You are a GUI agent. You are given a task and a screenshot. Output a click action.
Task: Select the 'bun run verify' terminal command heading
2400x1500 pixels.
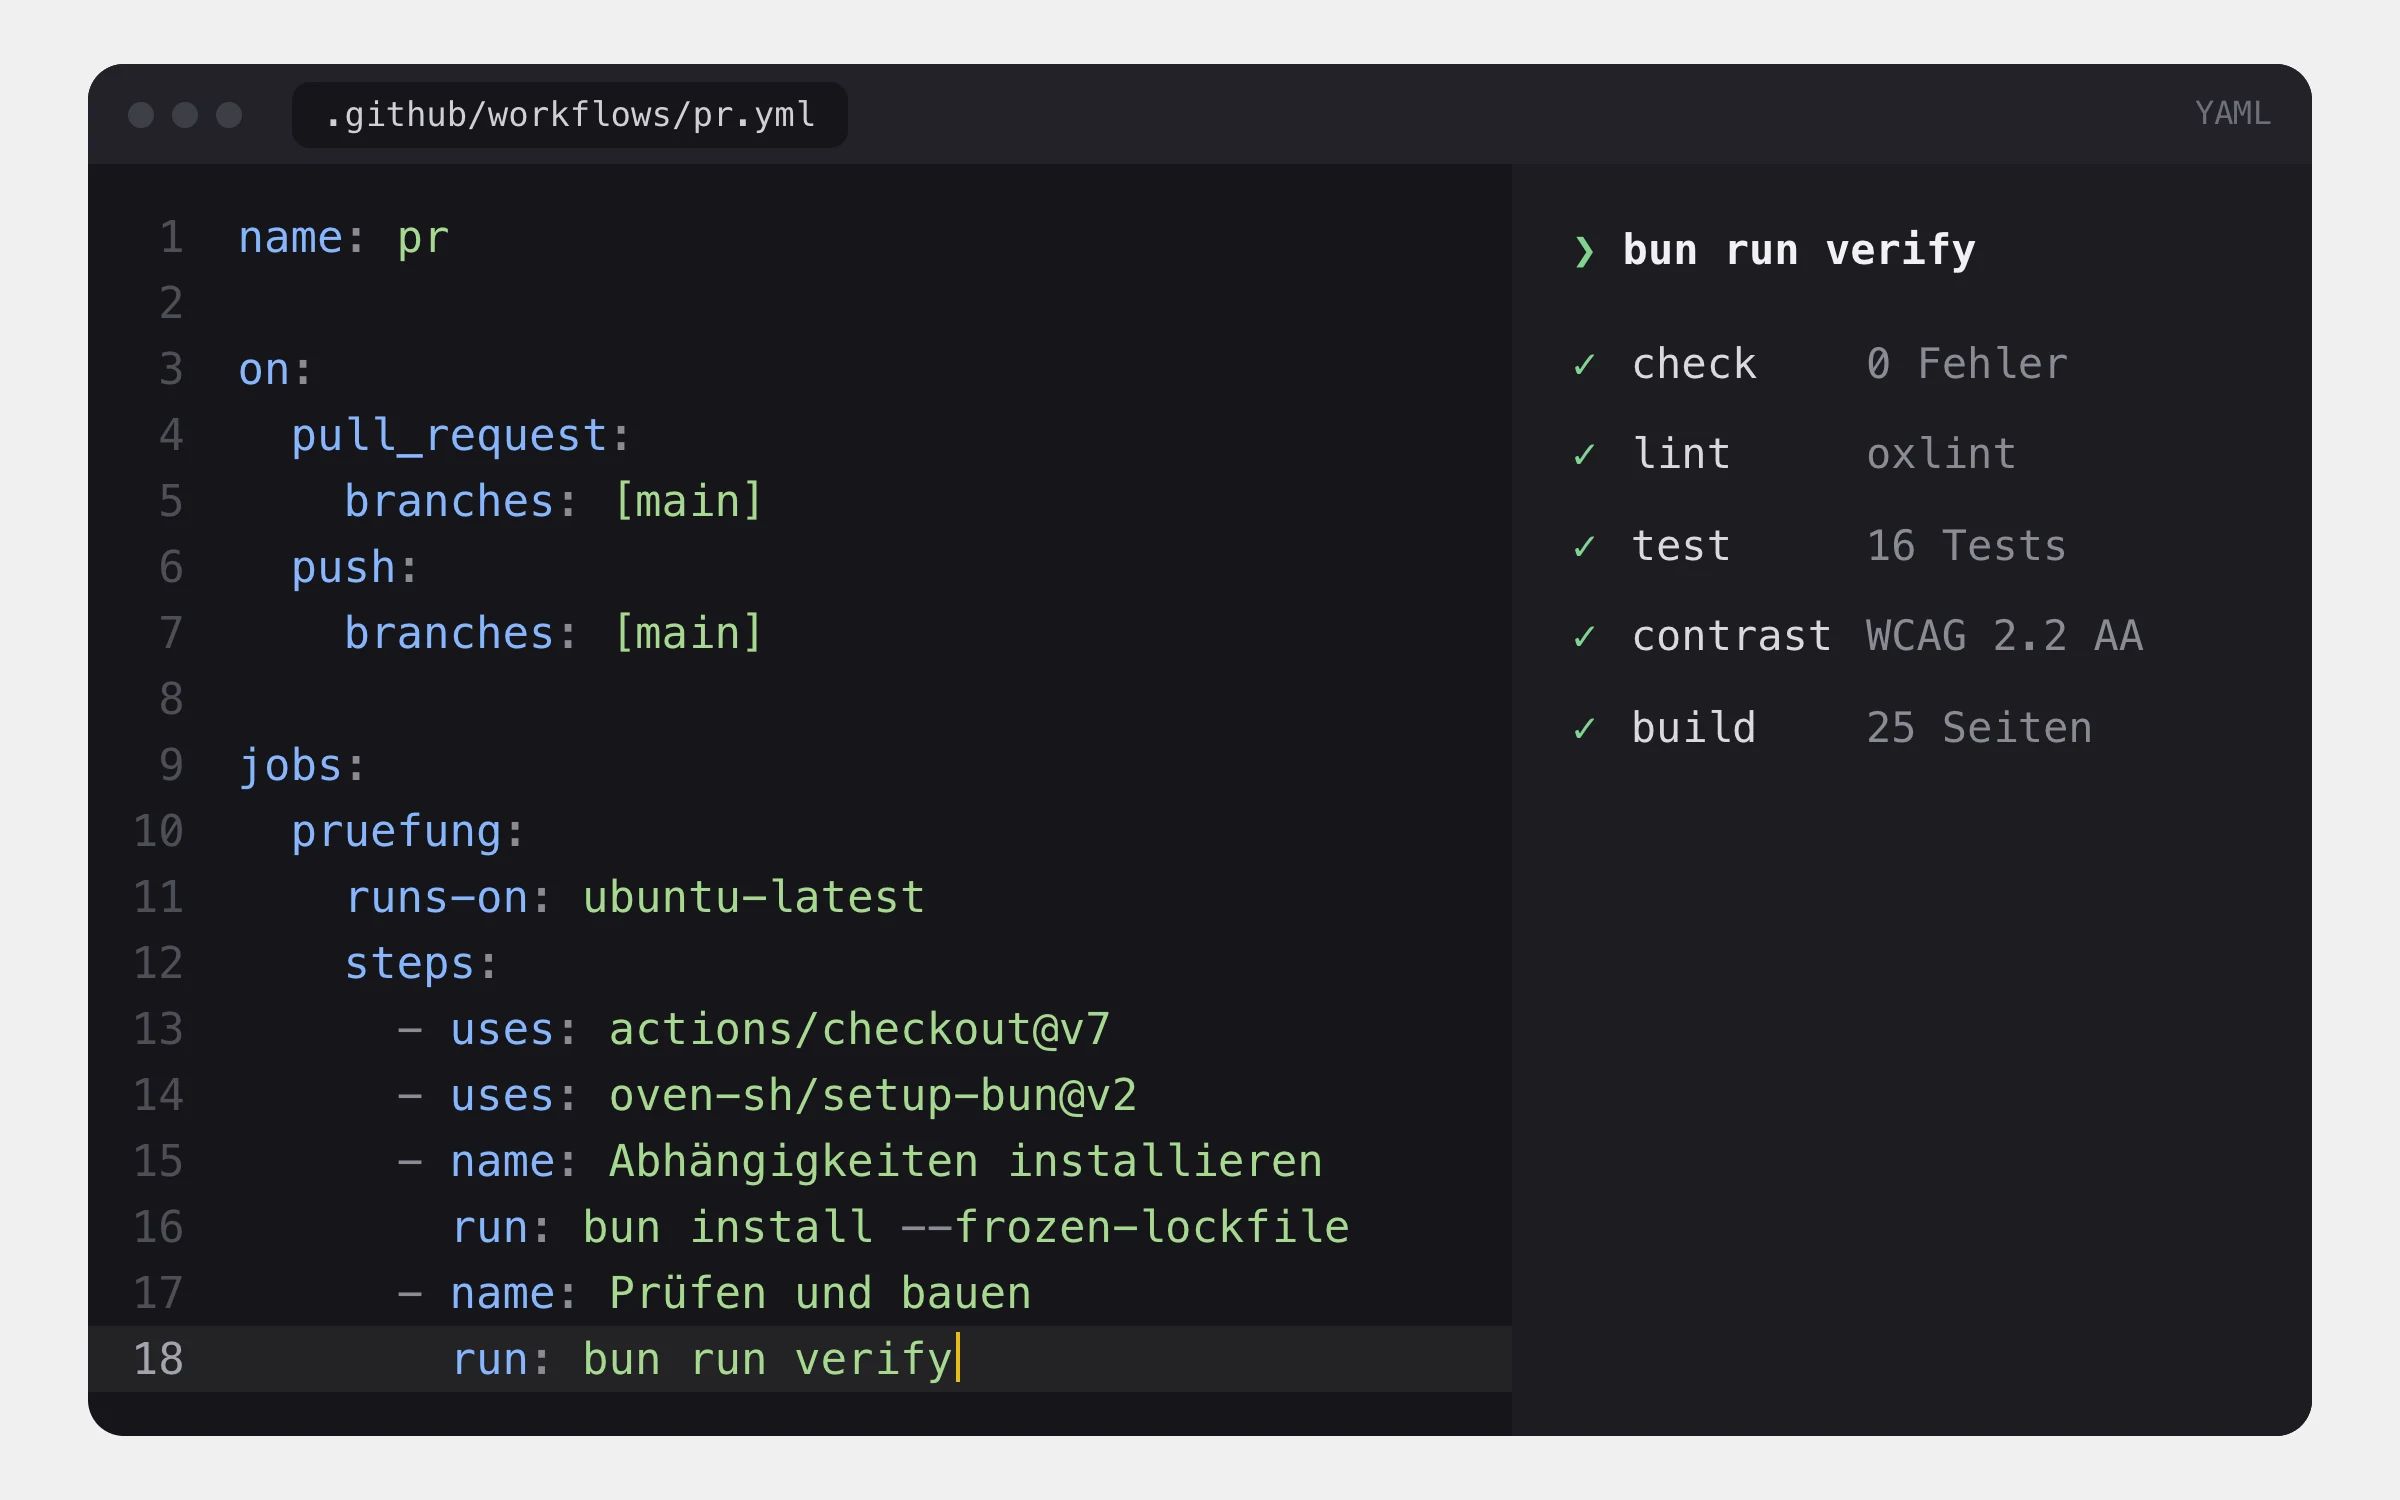tap(1799, 250)
